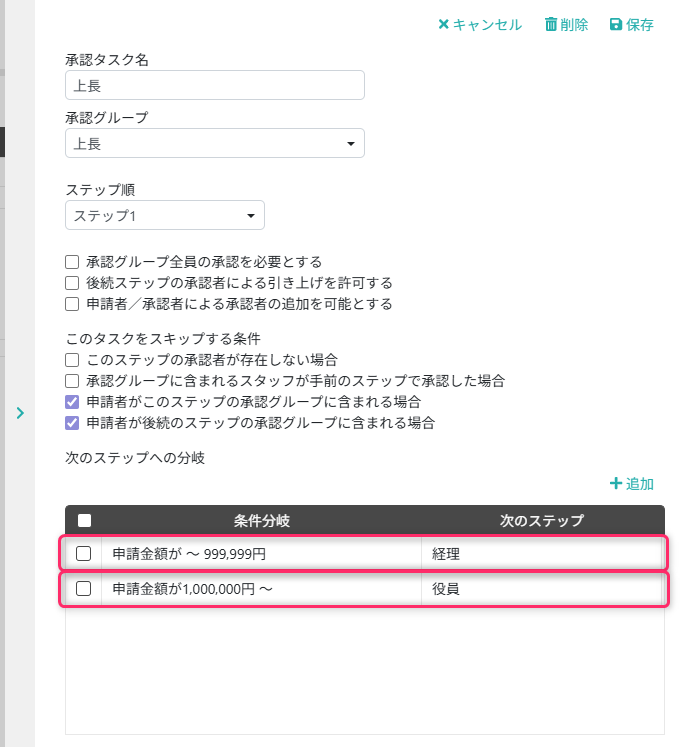Expand the side panel with chevron arrow
The height and width of the screenshot is (747, 693).
tap(20, 412)
